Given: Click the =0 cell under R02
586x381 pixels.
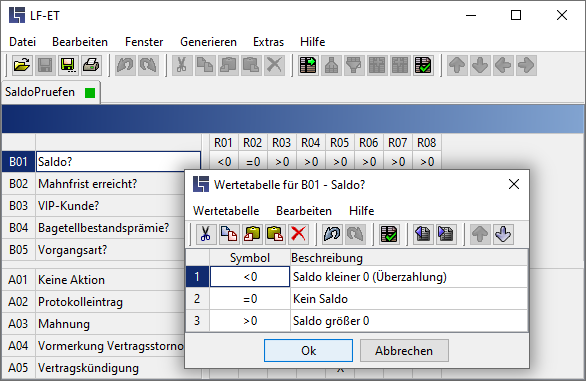Looking at the screenshot, I should (x=253, y=162).
